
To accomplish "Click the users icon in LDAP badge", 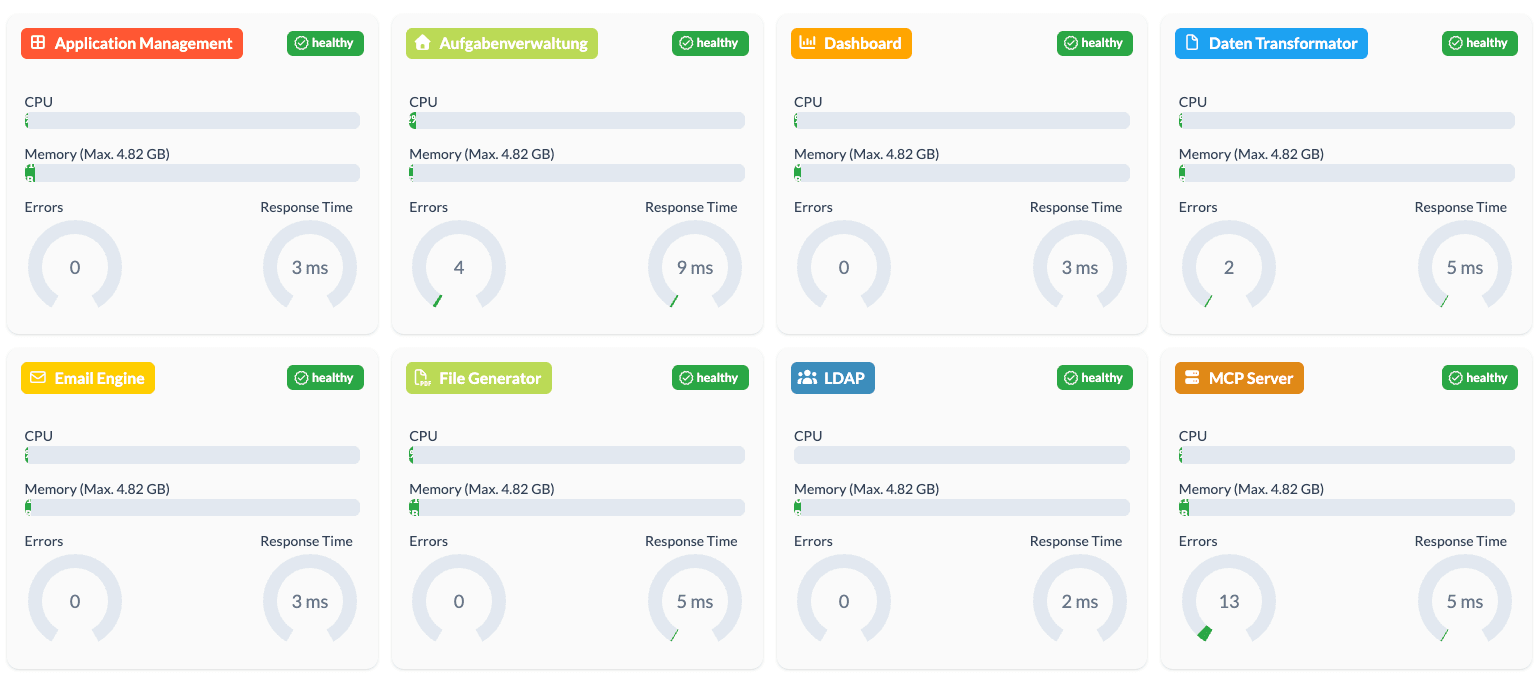I will 808,378.
